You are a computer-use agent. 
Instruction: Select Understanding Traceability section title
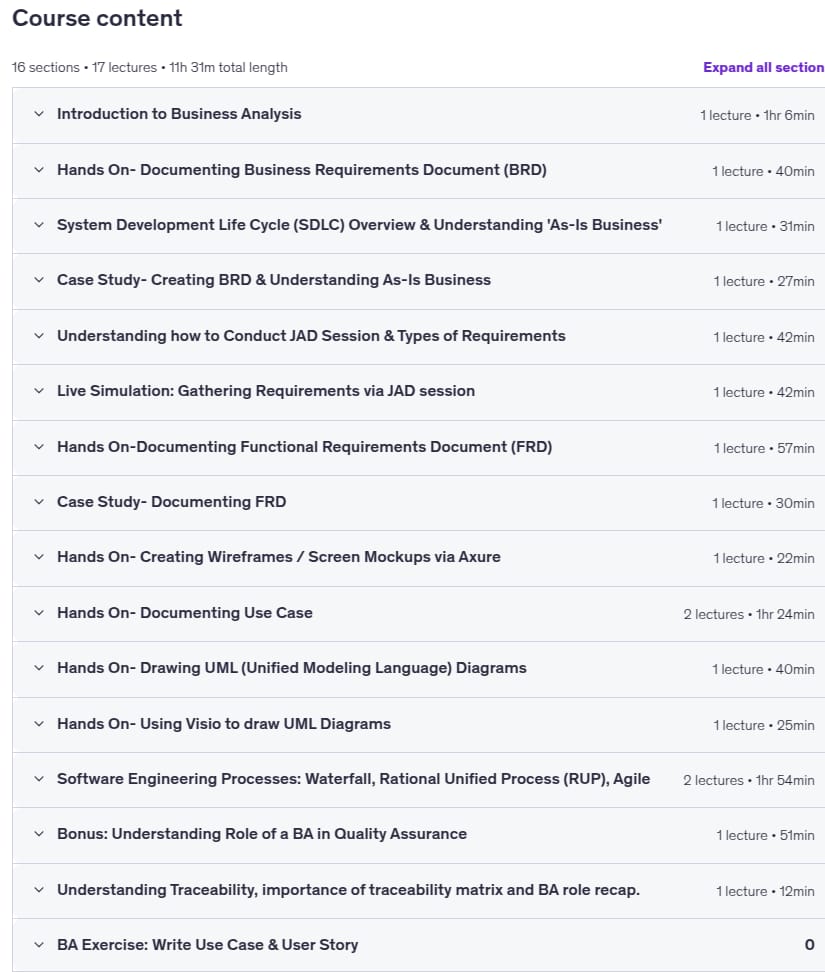(348, 890)
